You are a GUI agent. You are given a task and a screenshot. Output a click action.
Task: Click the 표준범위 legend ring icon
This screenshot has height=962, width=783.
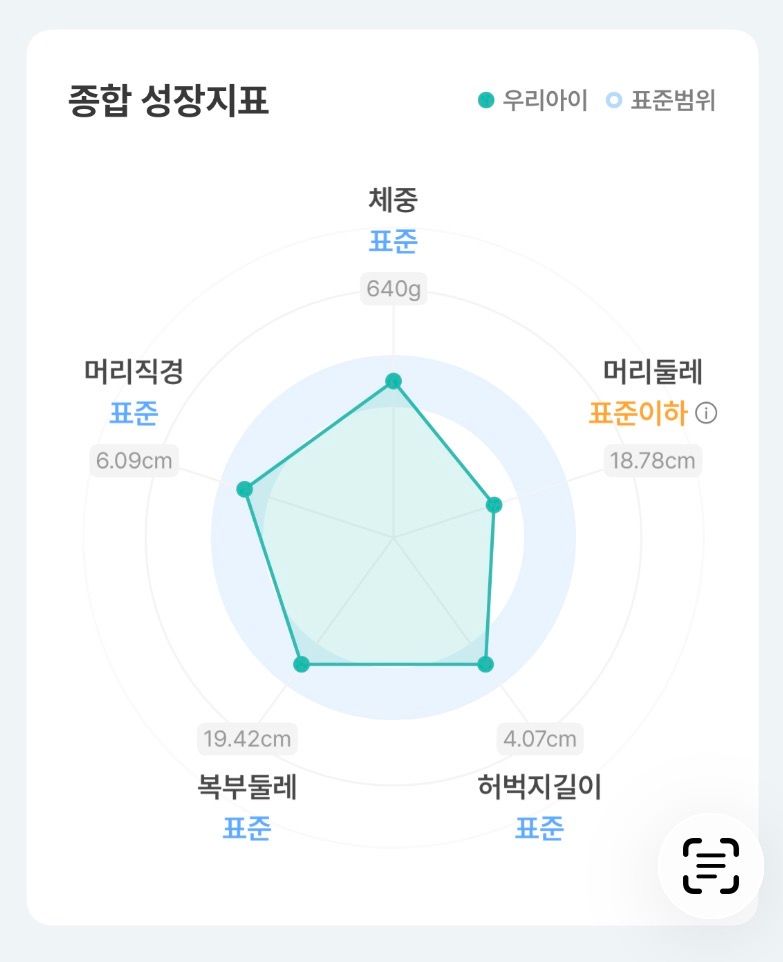click(x=613, y=101)
